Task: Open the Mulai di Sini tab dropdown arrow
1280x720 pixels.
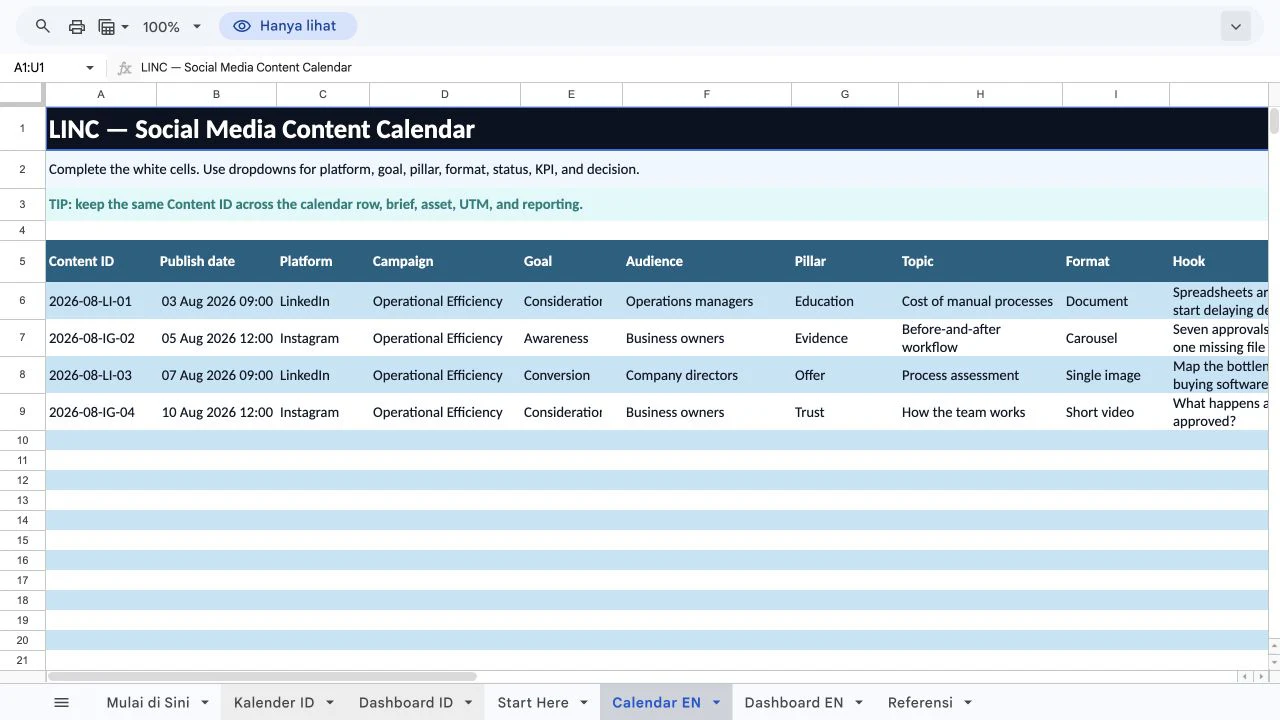Action: [x=205, y=703]
